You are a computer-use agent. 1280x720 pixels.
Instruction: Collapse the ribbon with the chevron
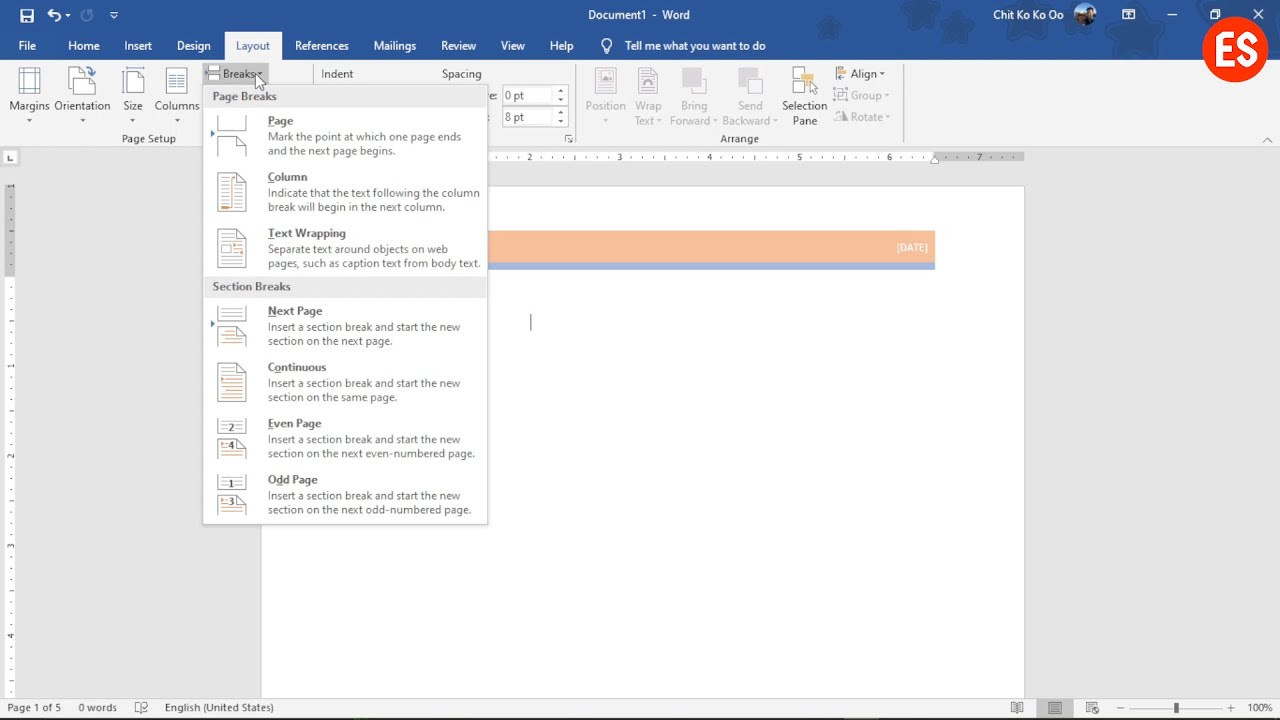point(1268,140)
